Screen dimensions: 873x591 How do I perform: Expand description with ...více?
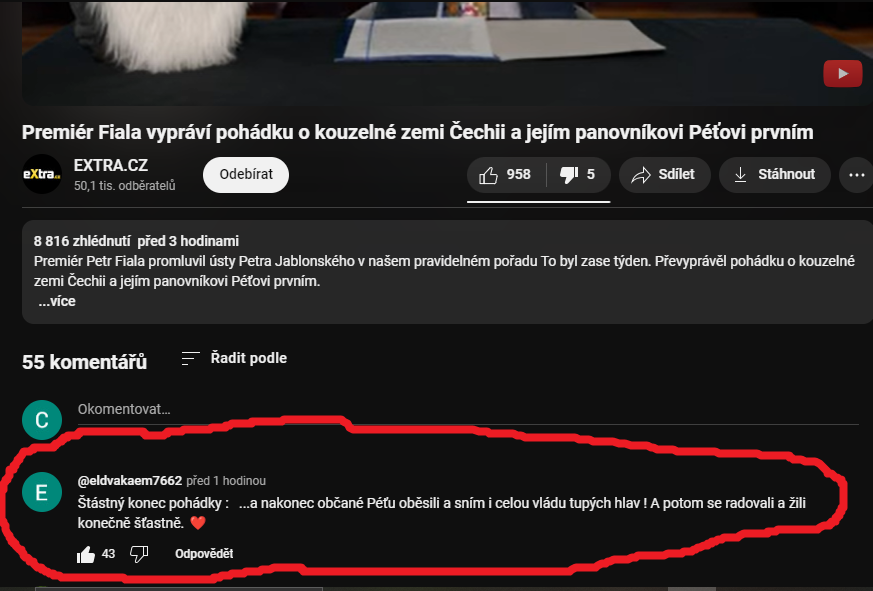coord(57,301)
